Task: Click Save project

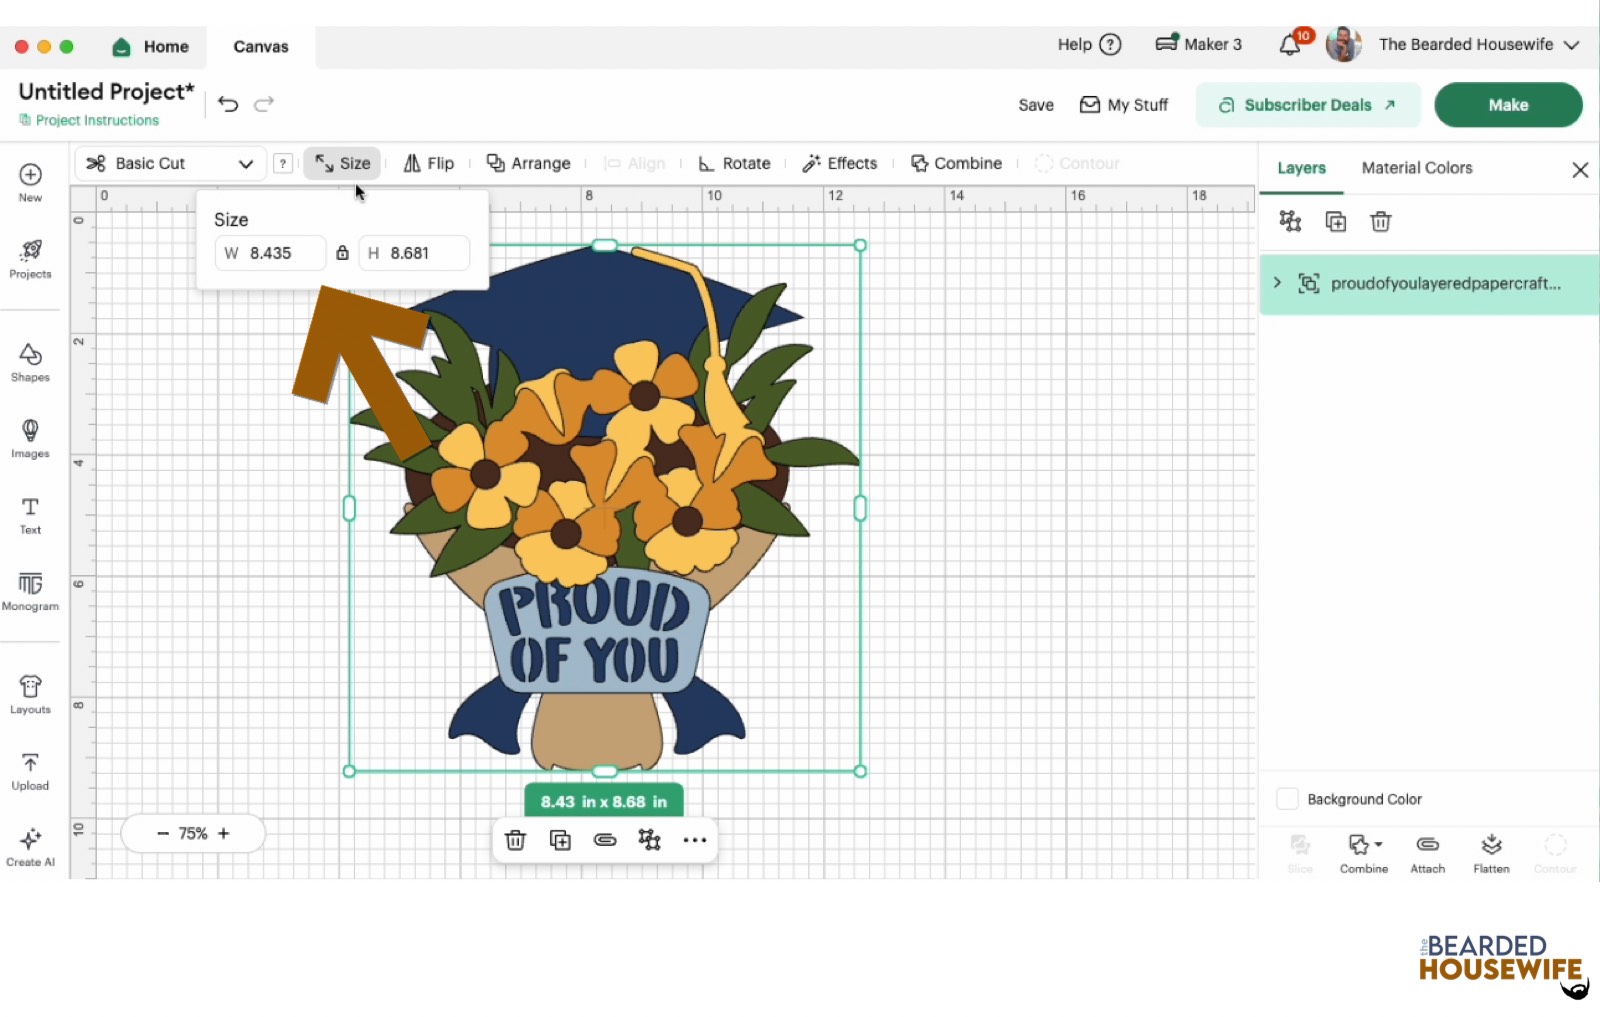Action: click(1036, 105)
